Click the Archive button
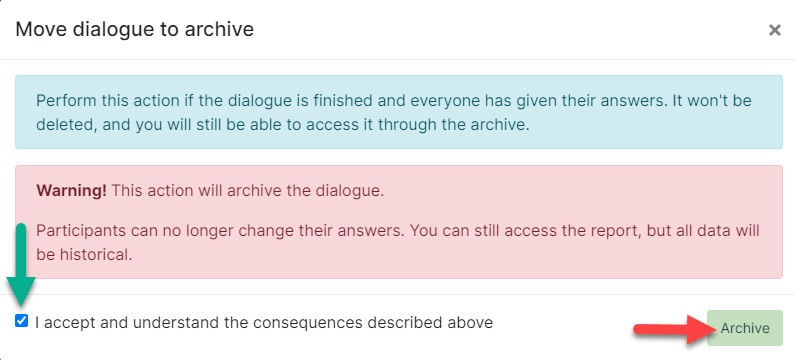Screen dimensions: 795x360 point(745,328)
